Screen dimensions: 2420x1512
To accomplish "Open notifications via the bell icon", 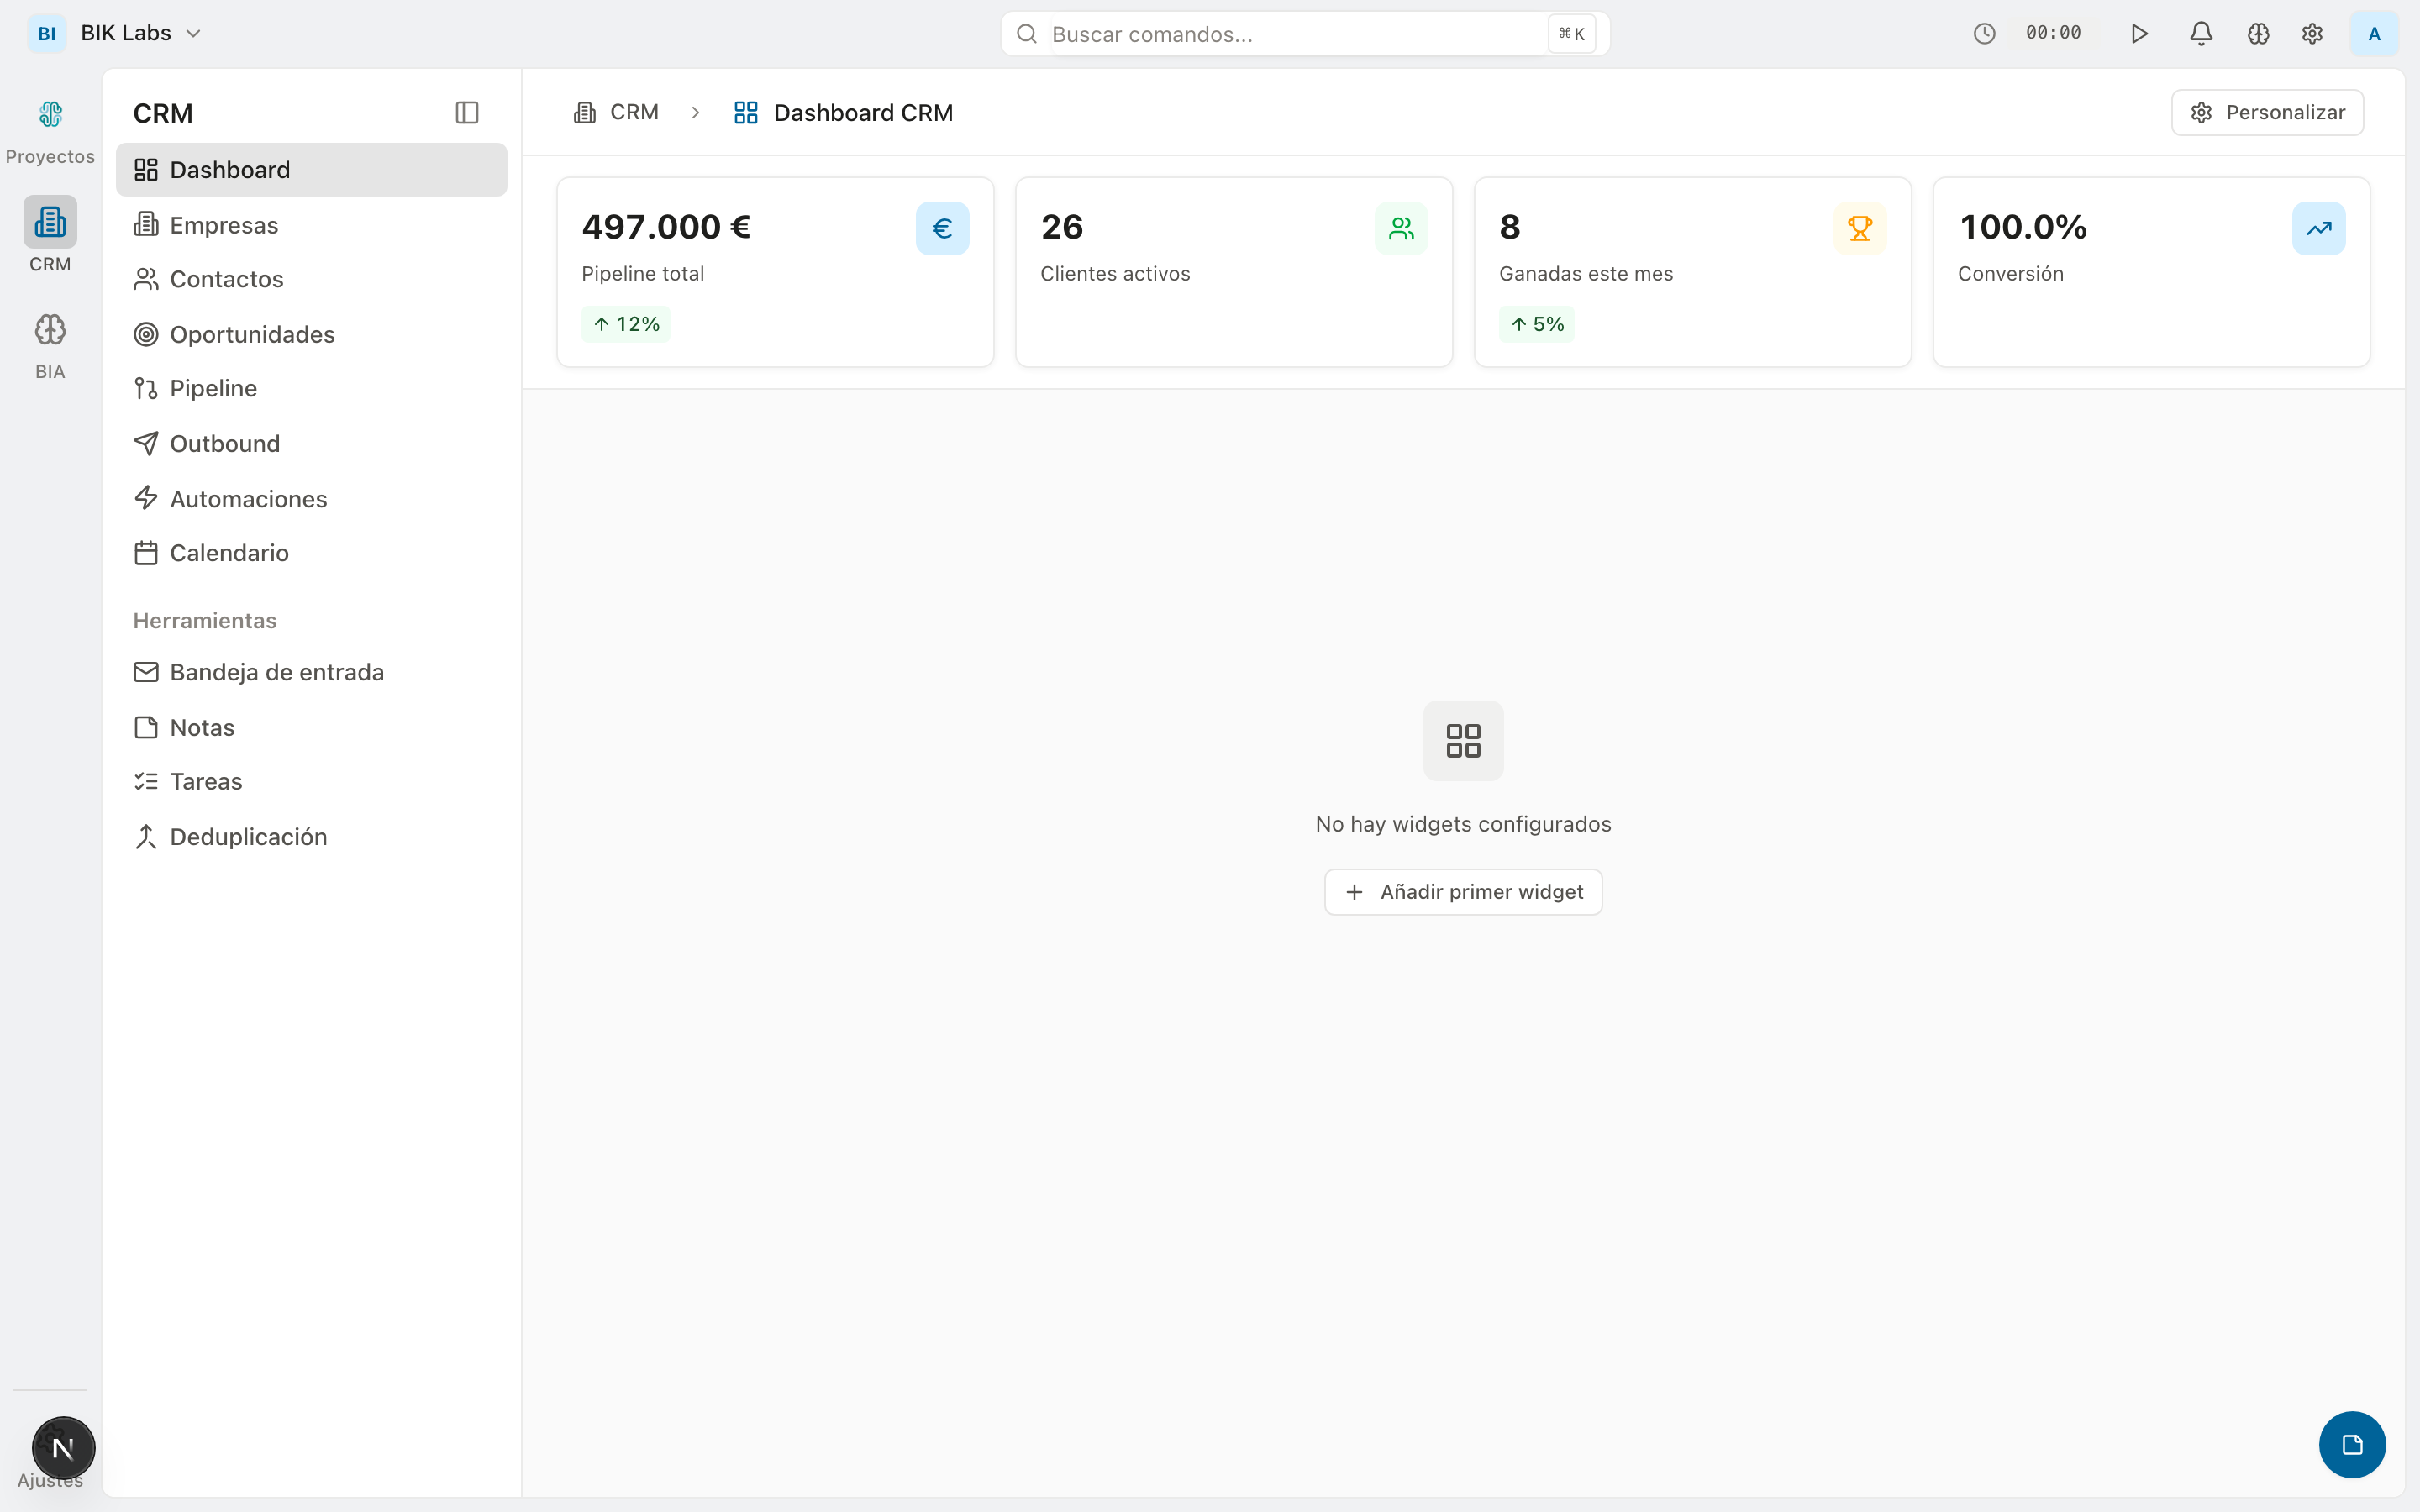I will click(2200, 33).
